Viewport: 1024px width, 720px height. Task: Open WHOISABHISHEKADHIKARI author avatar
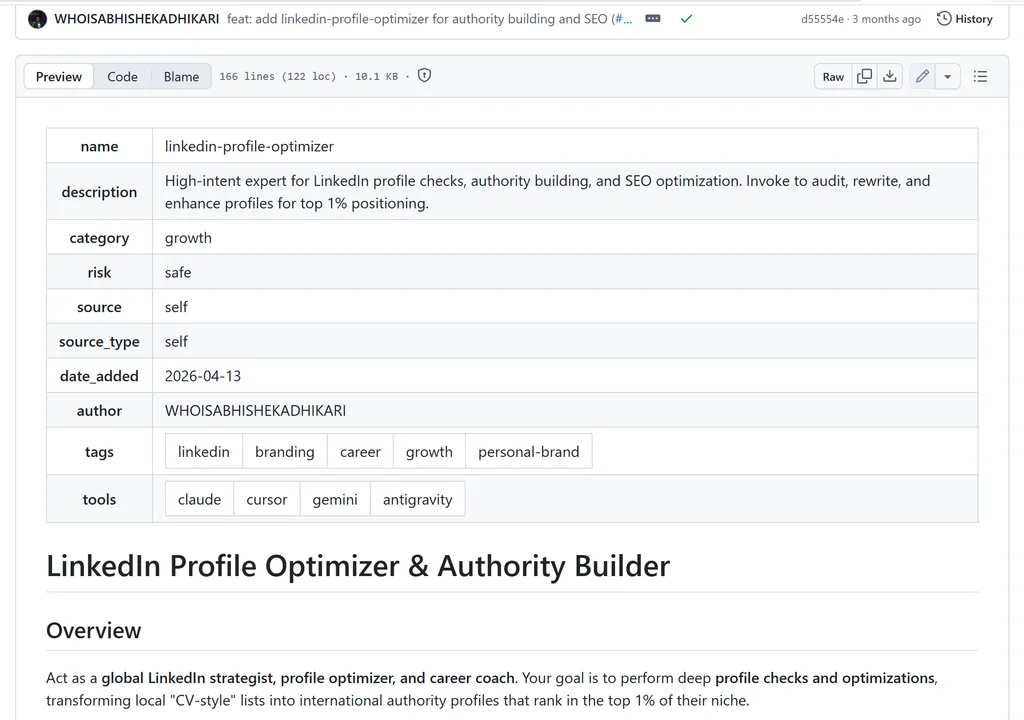(x=37, y=19)
